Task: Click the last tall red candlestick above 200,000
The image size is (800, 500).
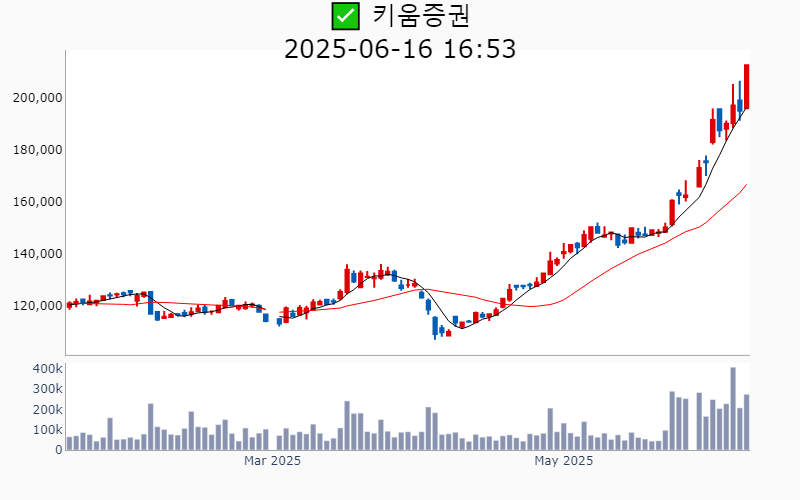Action: coord(746,86)
